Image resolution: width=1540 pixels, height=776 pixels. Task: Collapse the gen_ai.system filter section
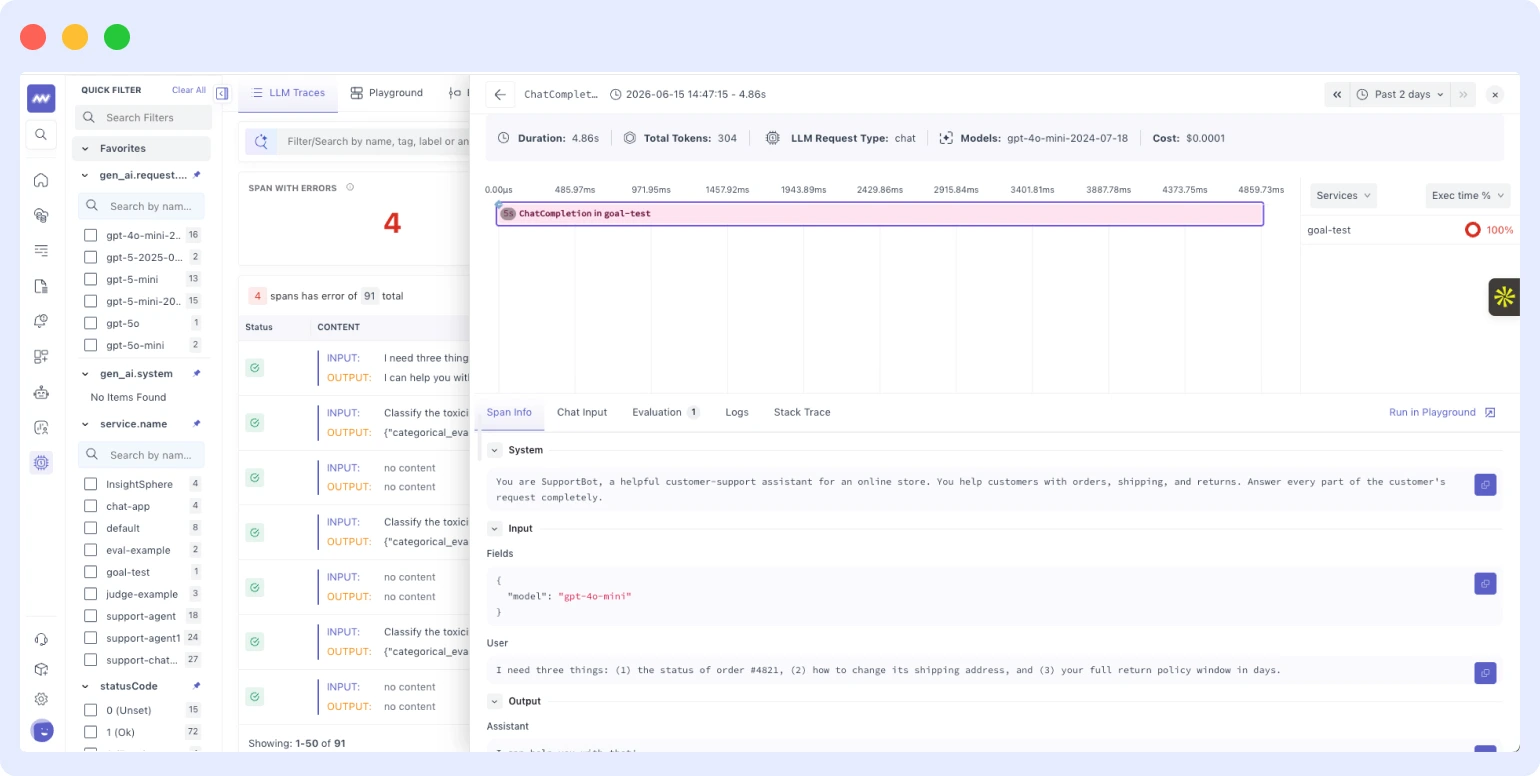[85, 373]
